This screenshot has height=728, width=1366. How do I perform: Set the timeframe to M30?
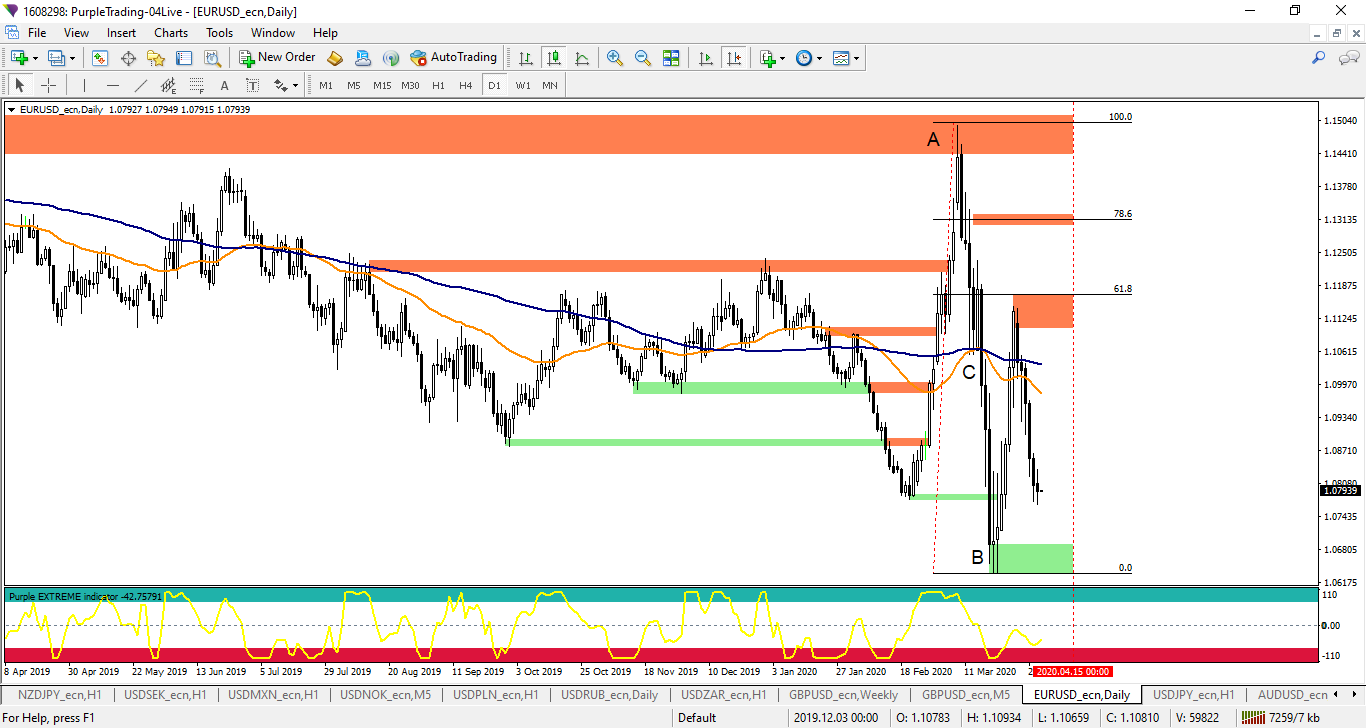point(410,85)
